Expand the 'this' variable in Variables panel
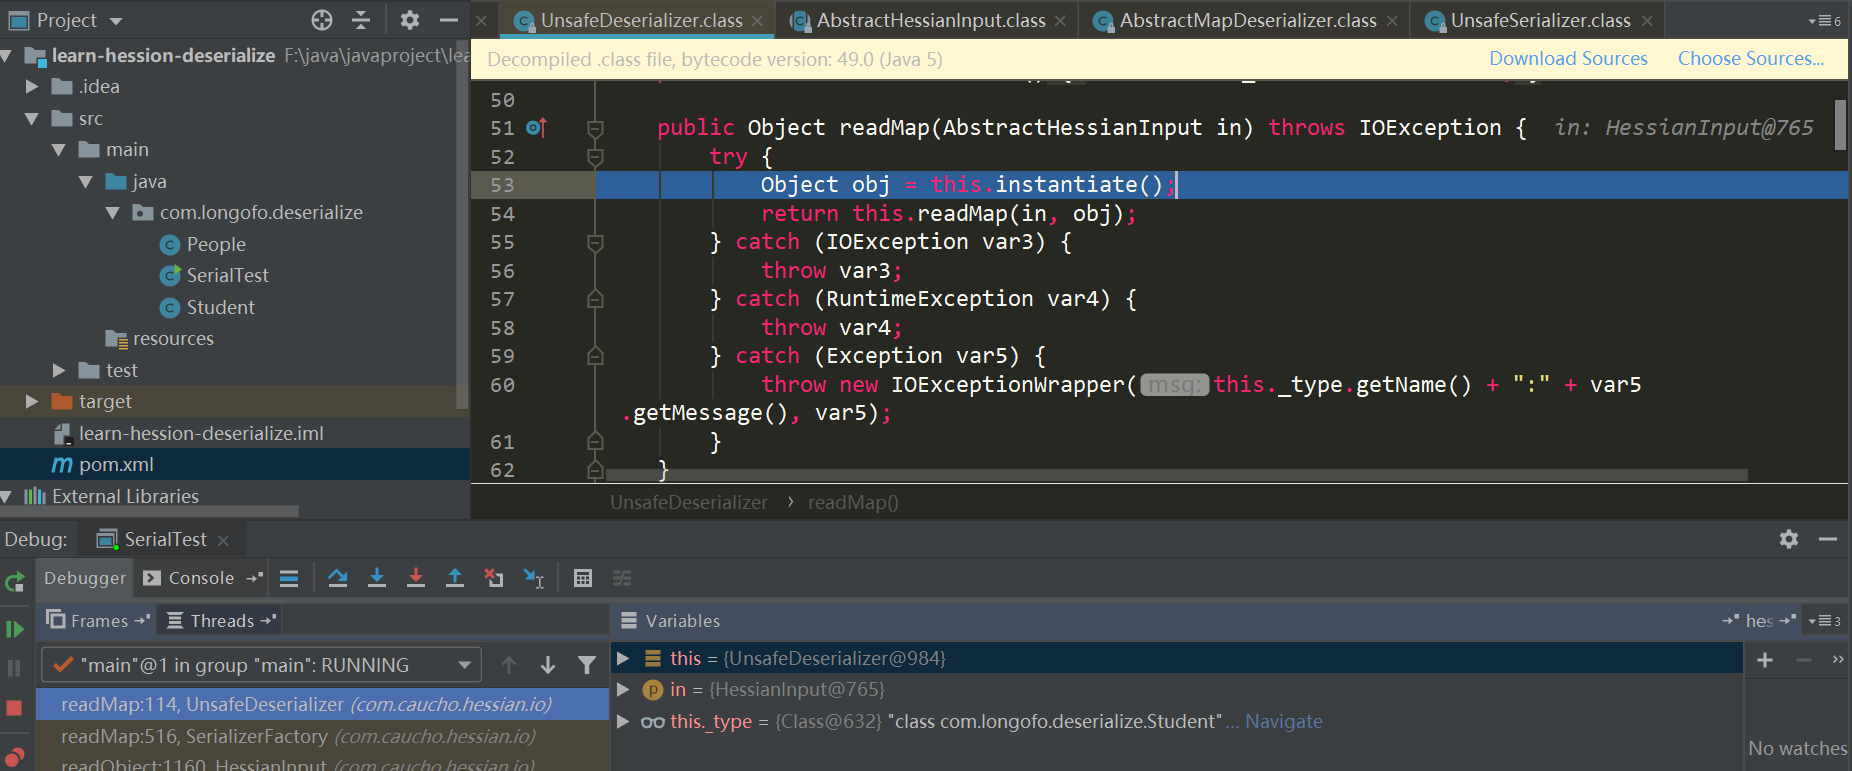 (x=623, y=658)
